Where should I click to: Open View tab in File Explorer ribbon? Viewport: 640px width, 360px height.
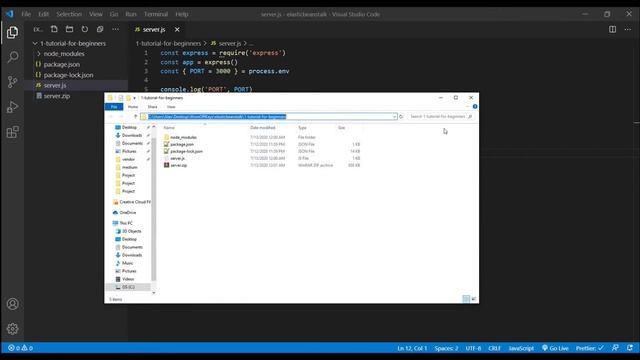tap(171, 107)
